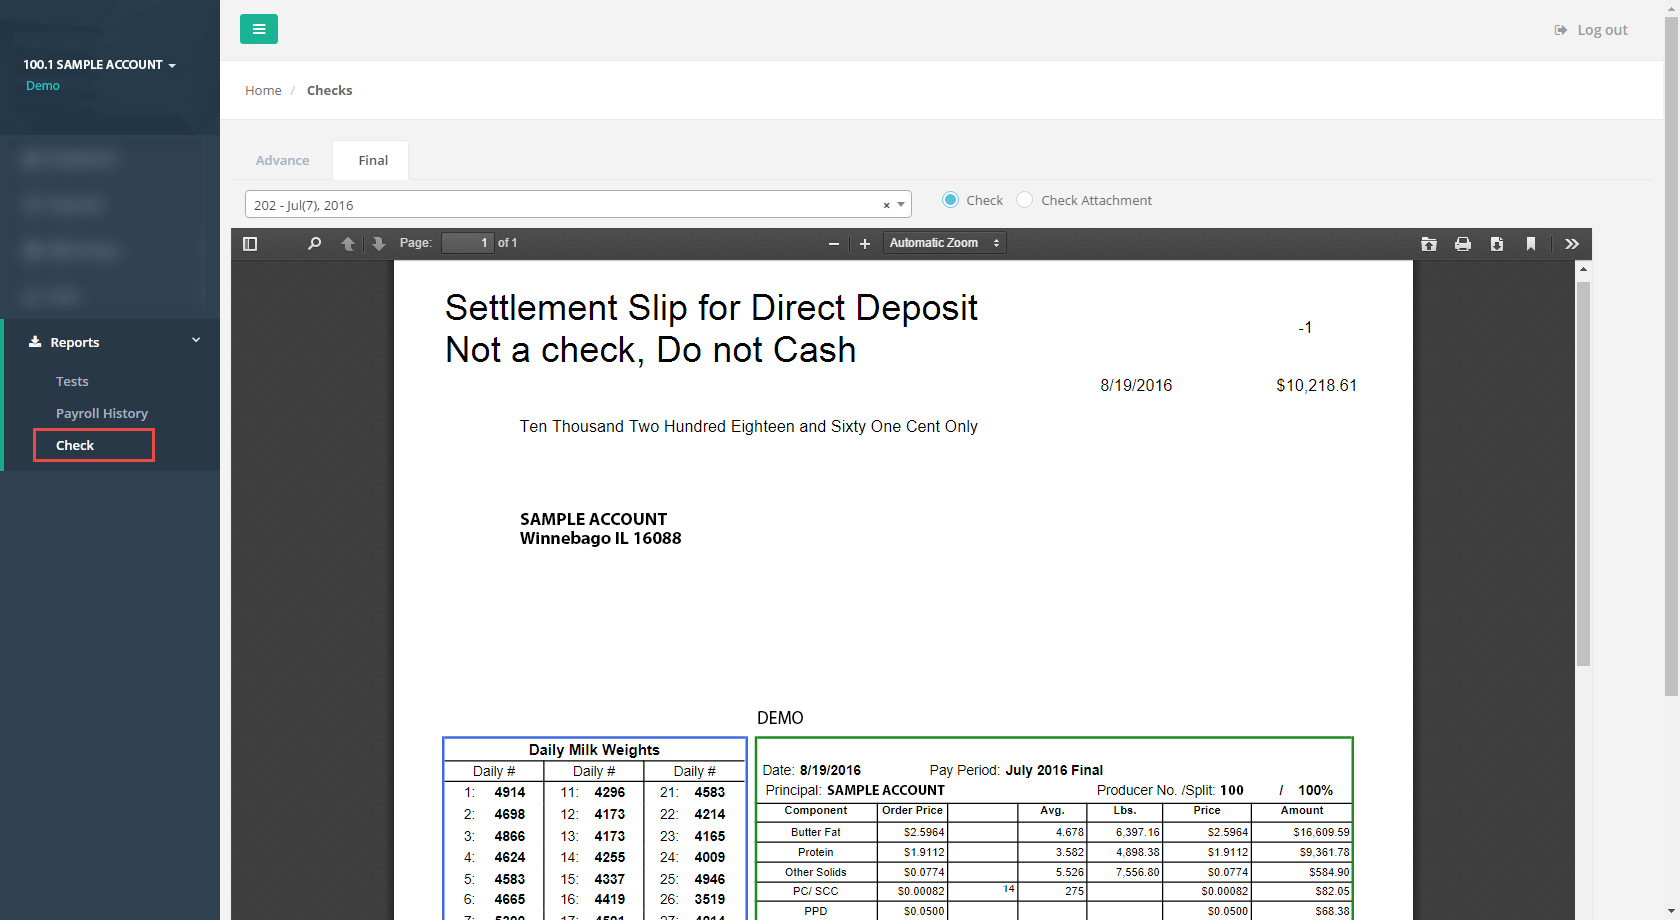The image size is (1680, 920).
Task: Open the pay period dropdown arrow
Action: pos(901,205)
